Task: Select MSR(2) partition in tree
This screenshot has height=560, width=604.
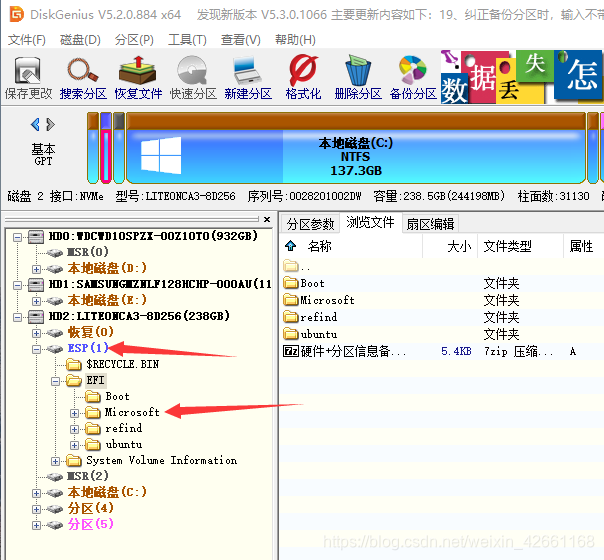Action: (x=87, y=476)
